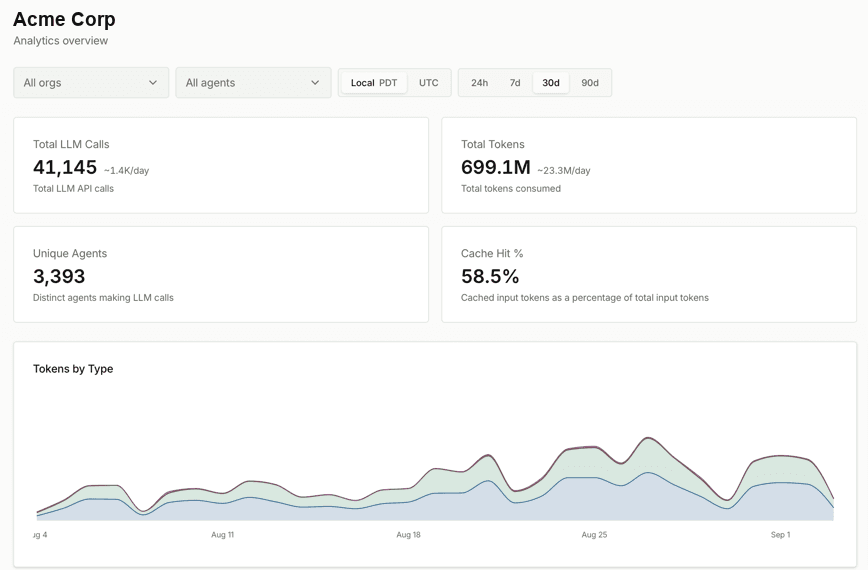This screenshot has width=868, height=570.
Task: Select the 90d time range
Action: point(590,83)
